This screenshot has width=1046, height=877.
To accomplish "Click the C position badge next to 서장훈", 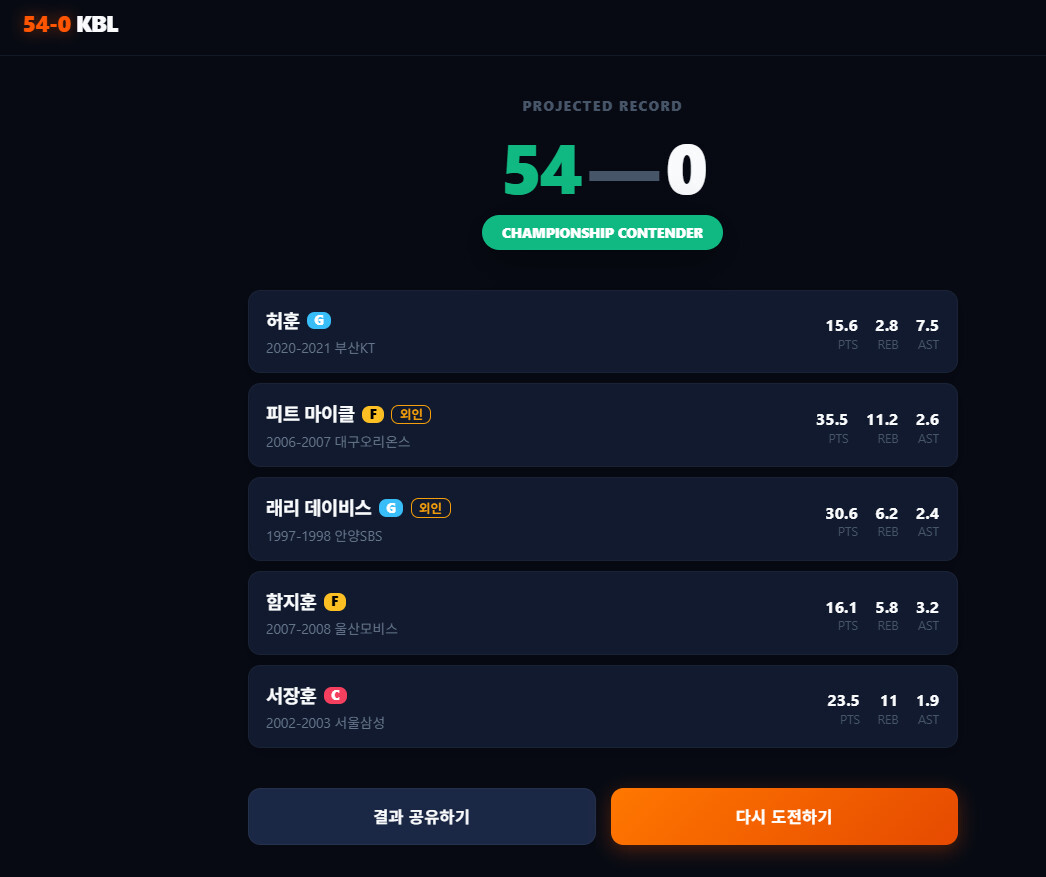I will [x=336, y=696].
